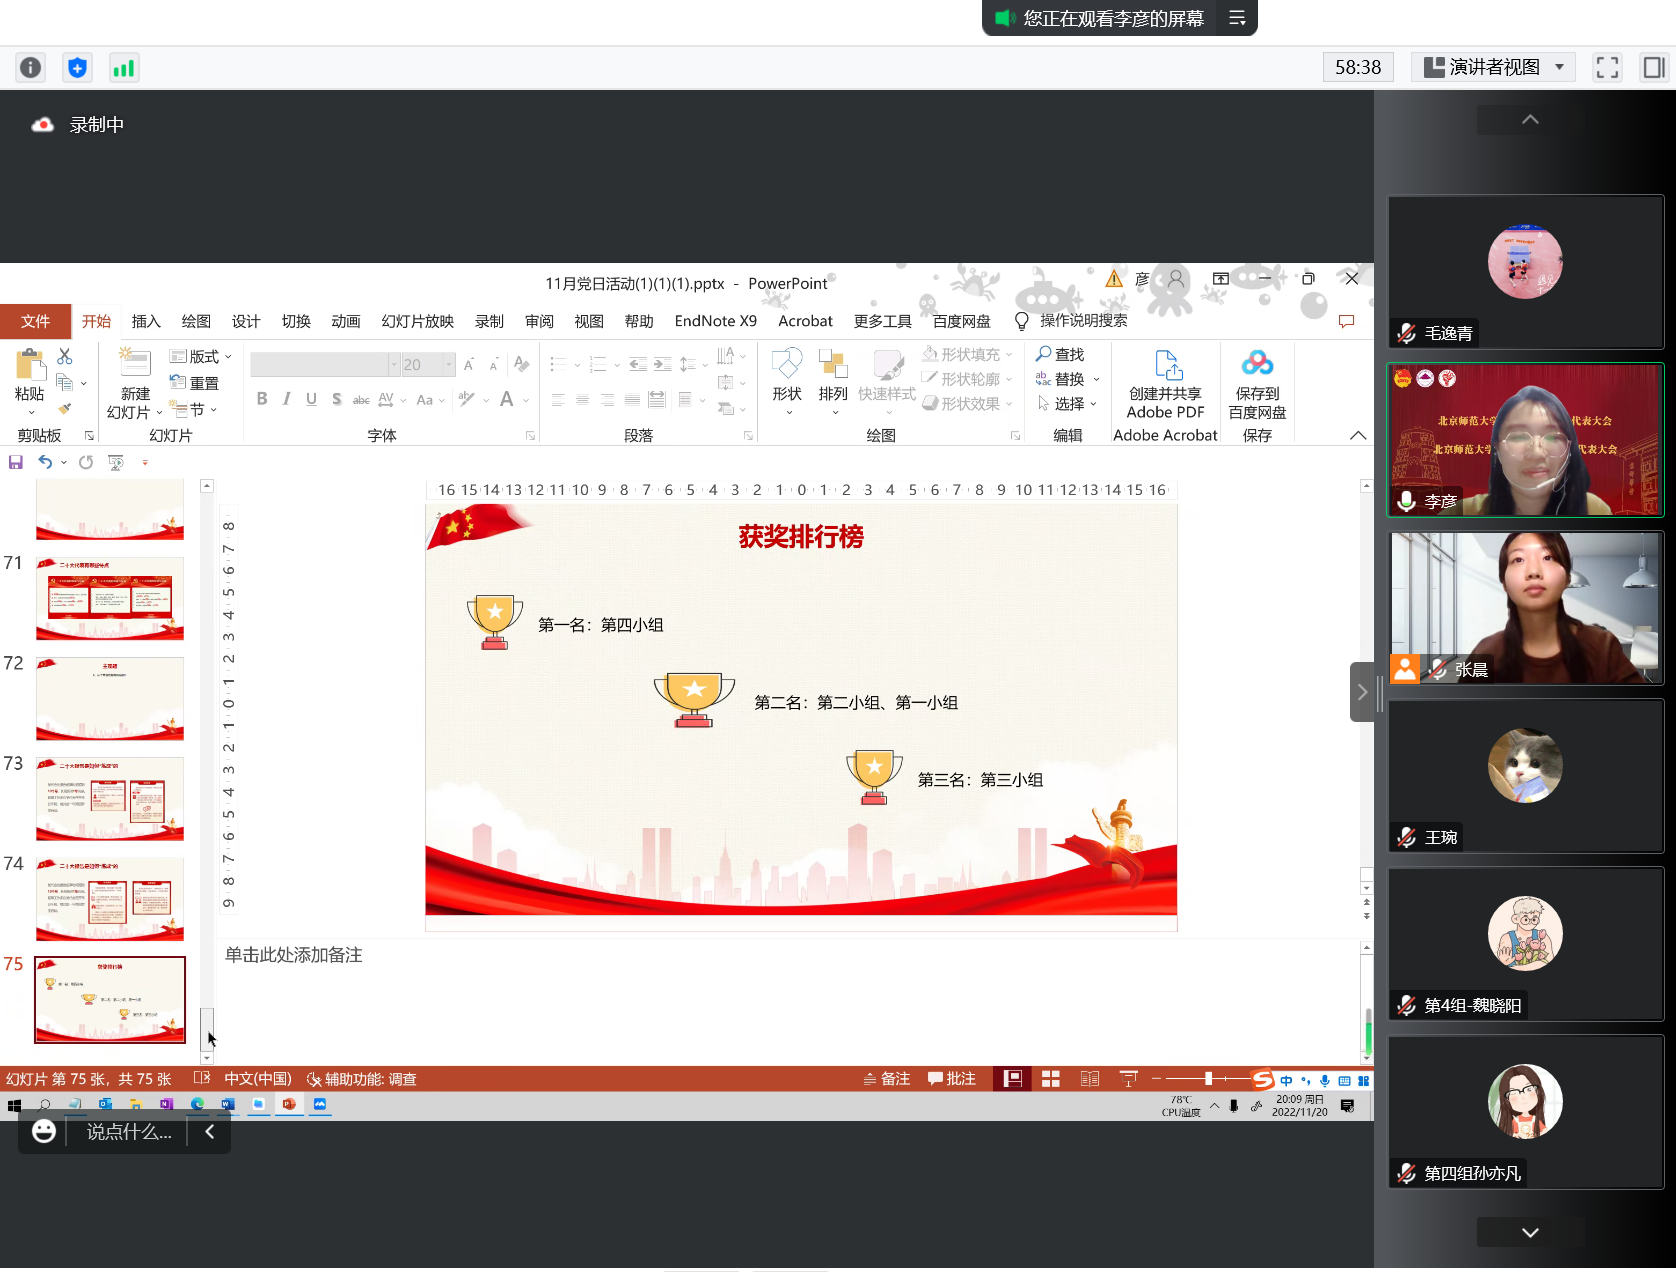The width and height of the screenshot is (1676, 1272).
Task: Click the zoom slider in status bar
Action: click(1208, 1078)
